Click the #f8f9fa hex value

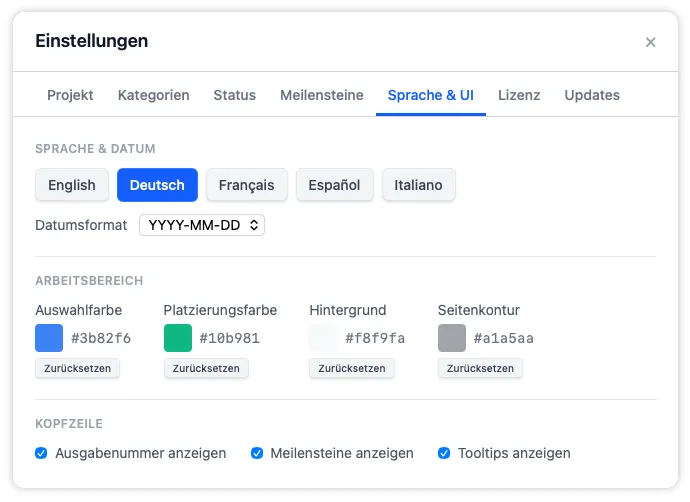pos(375,338)
